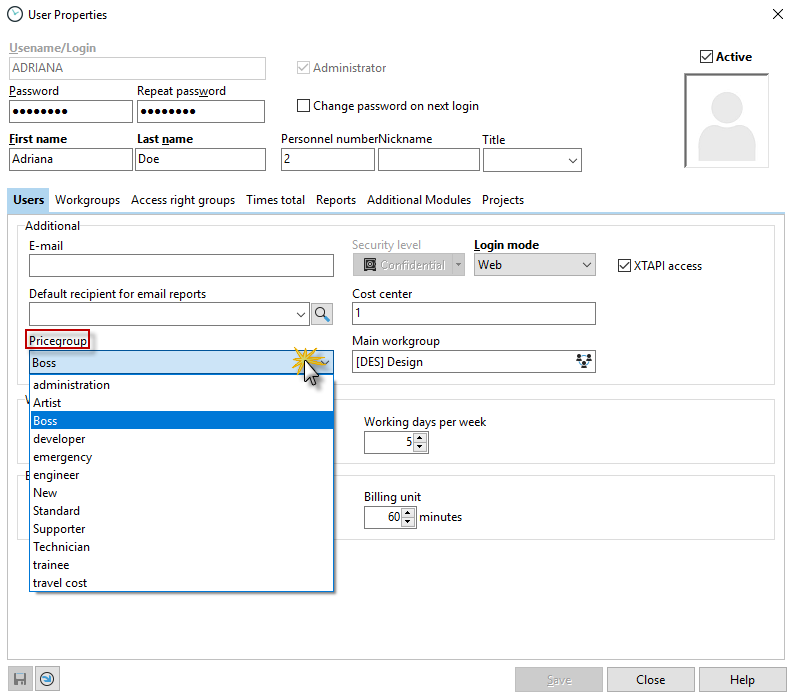Switch to the Workgroups tab

tap(87, 200)
